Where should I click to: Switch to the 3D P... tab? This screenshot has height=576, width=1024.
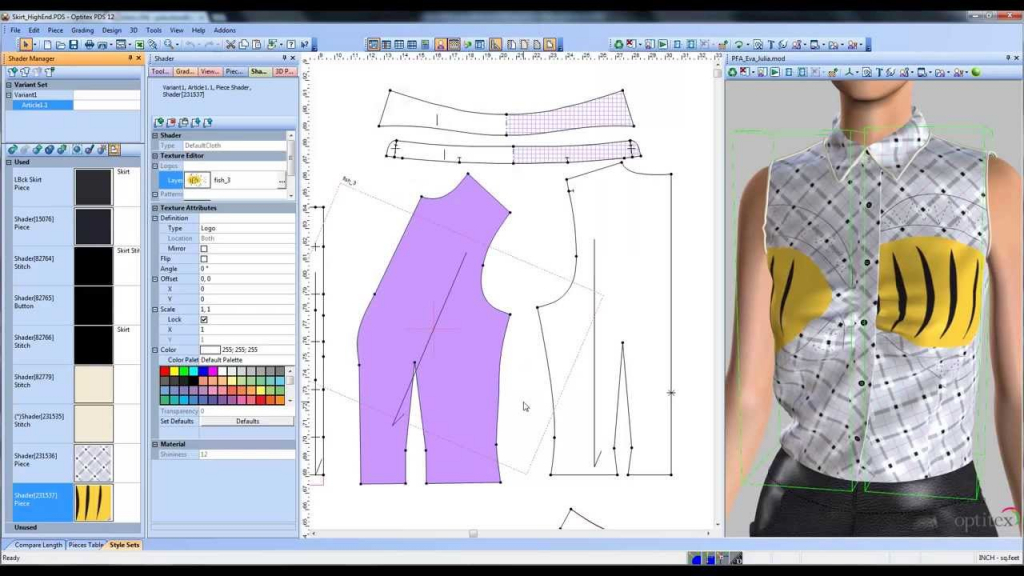coord(284,71)
